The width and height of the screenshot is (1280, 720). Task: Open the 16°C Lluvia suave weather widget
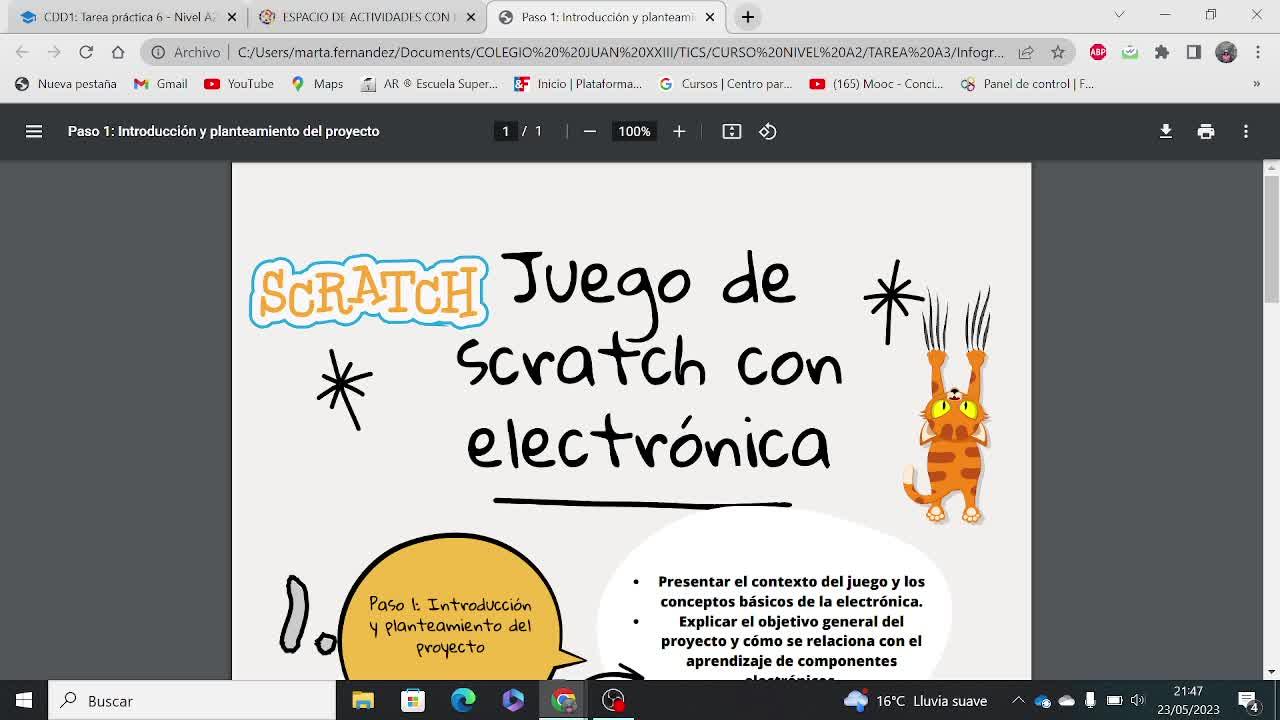(915, 701)
